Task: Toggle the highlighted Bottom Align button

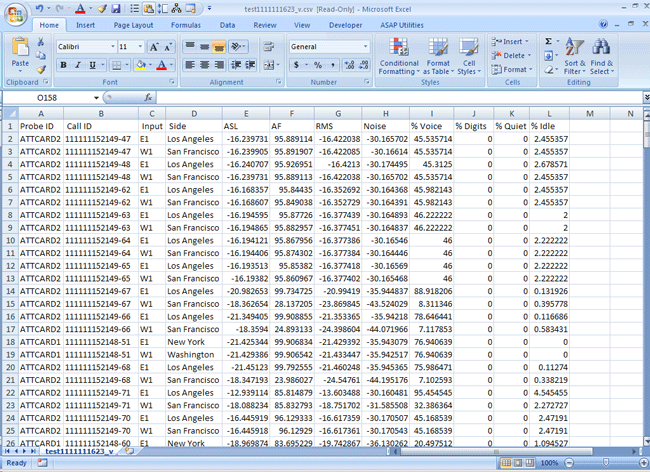Action: 219,46
